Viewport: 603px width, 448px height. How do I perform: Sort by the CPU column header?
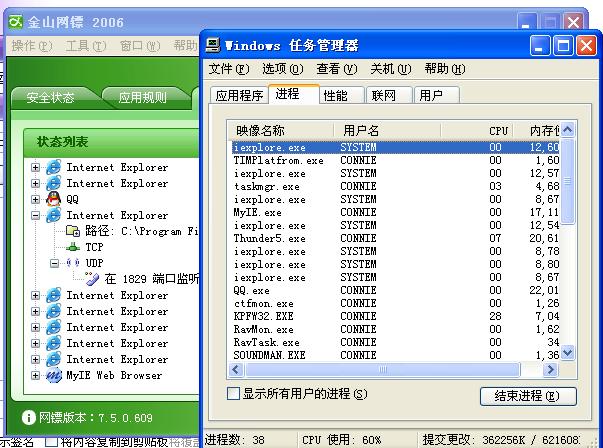(477, 131)
